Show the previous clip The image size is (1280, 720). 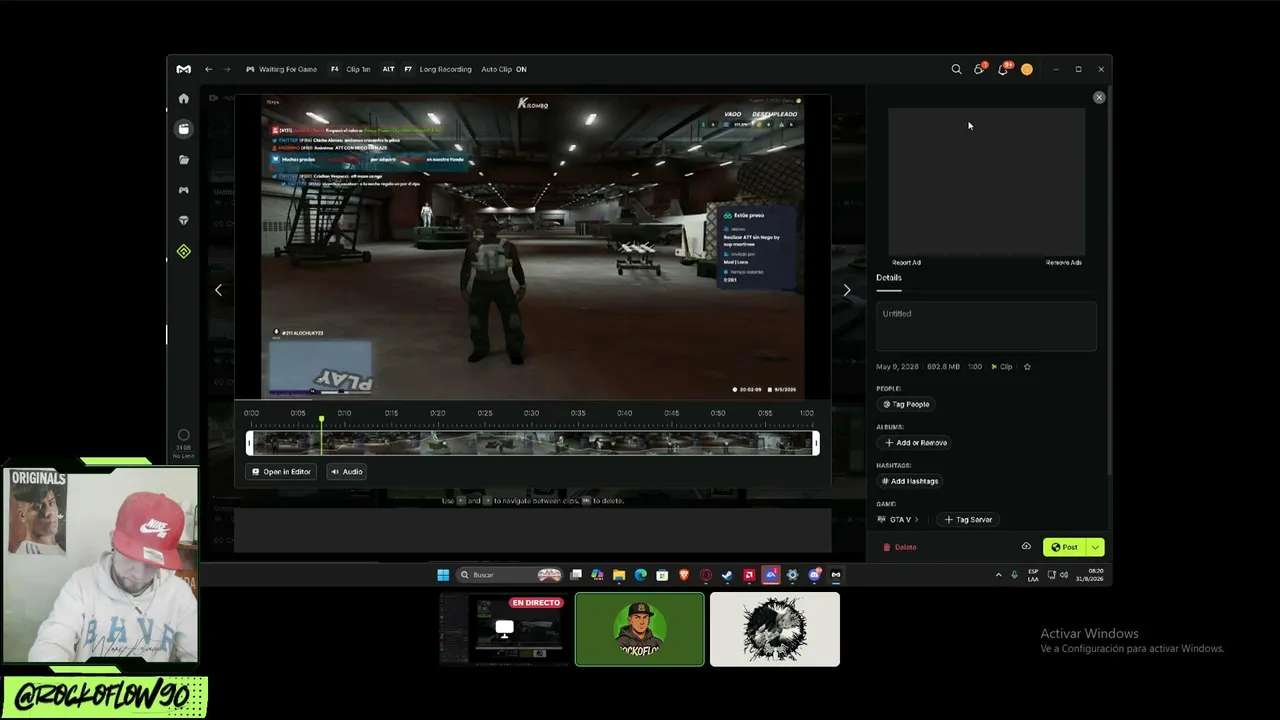click(x=218, y=290)
